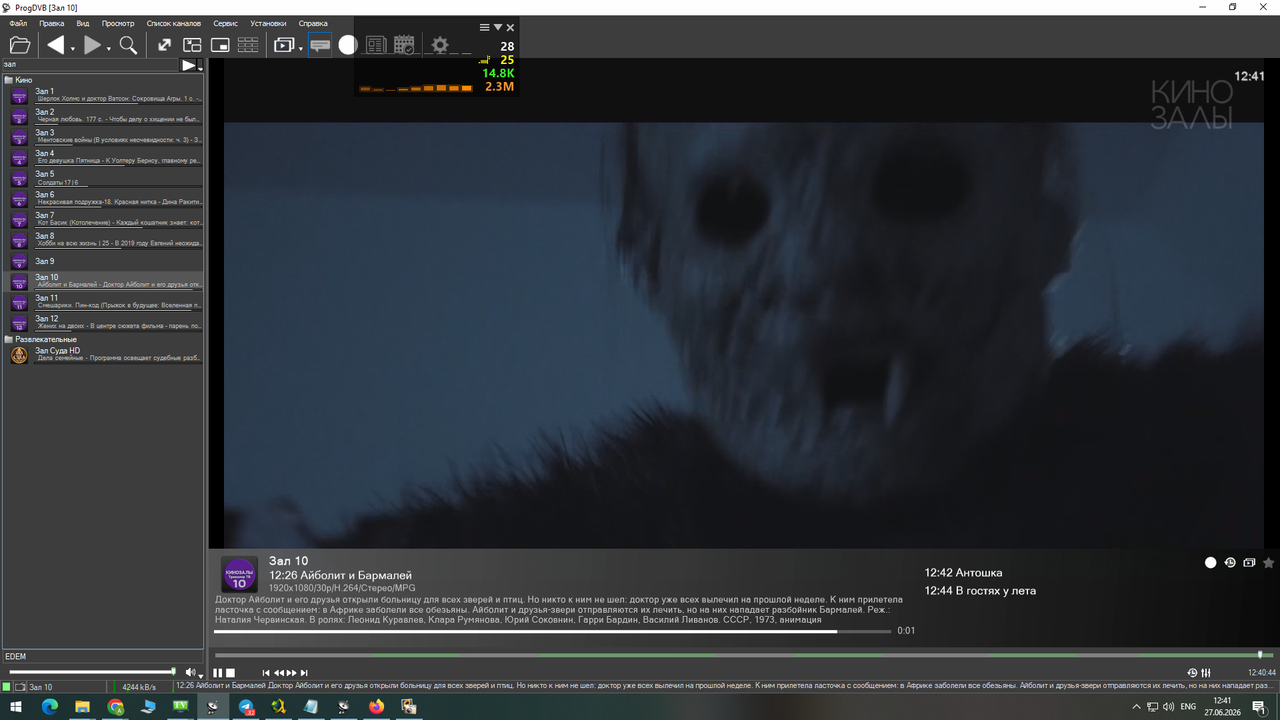1280x720 pixels.
Task: Select channel Зал 7
Action: pos(105,219)
